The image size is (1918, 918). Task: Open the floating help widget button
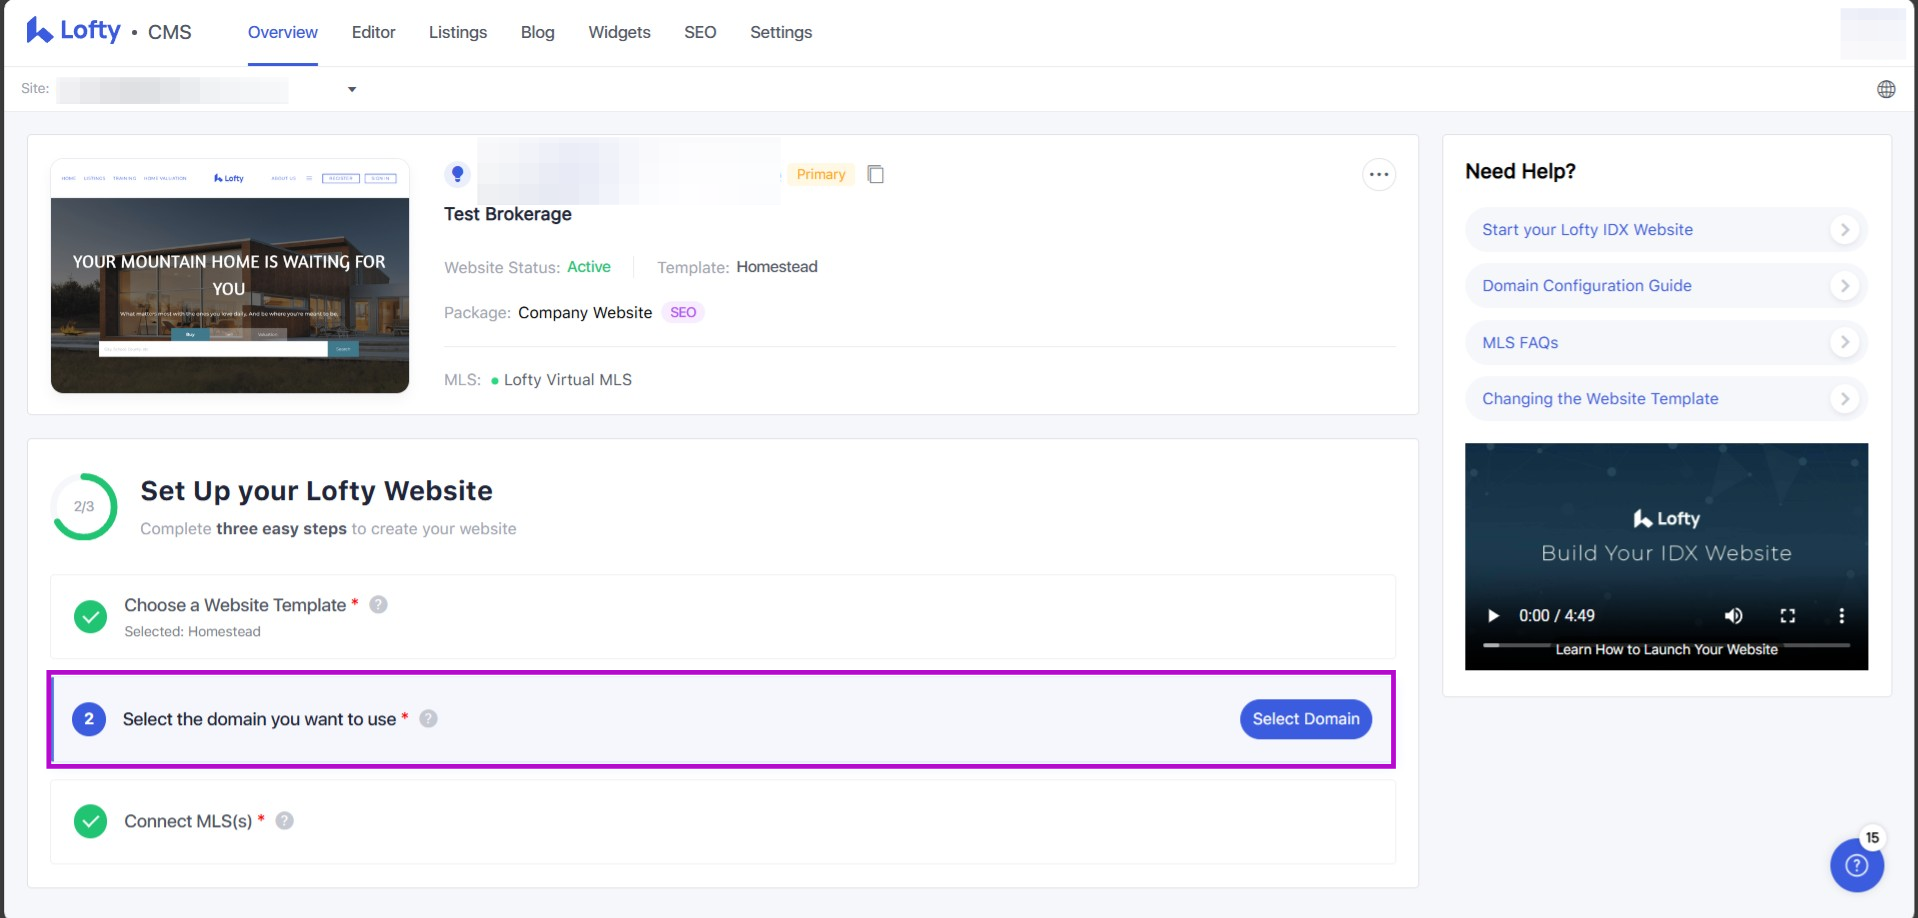click(1856, 865)
